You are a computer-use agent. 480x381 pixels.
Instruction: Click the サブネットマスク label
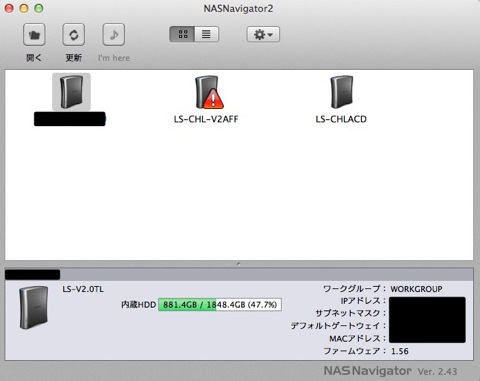click(350, 313)
